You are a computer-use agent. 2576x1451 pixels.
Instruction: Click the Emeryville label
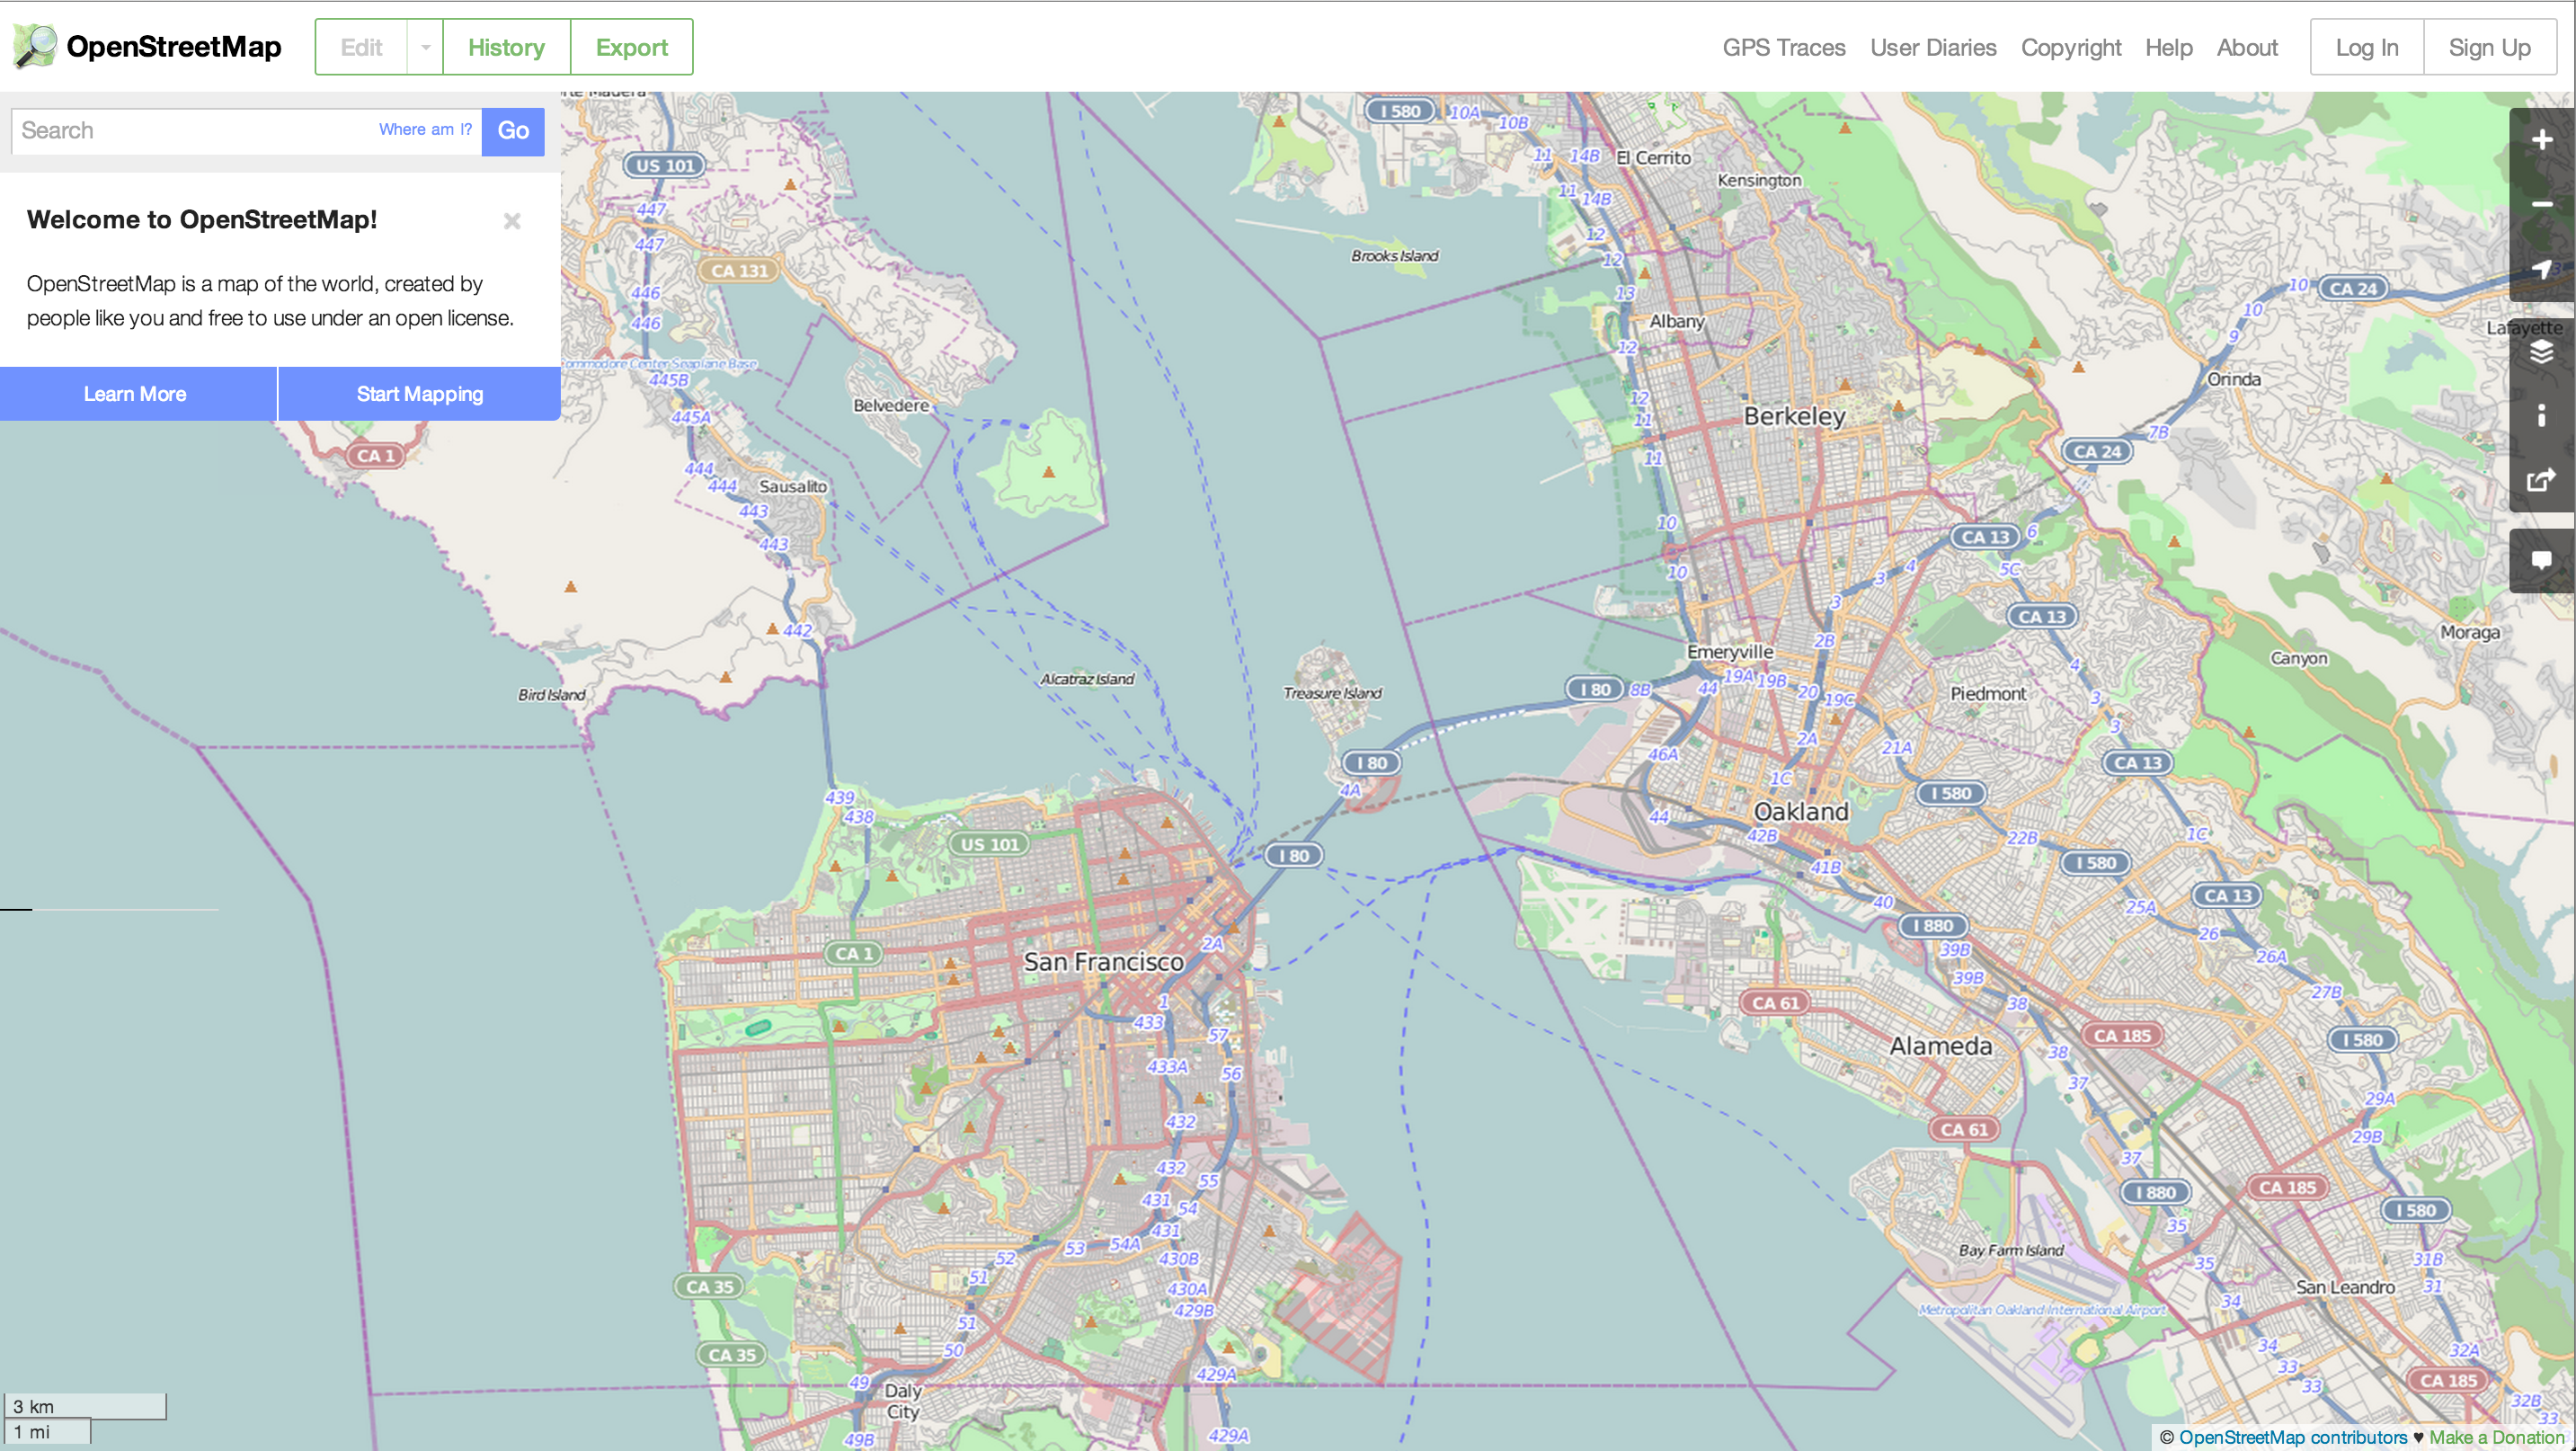[x=1730, y=652]
